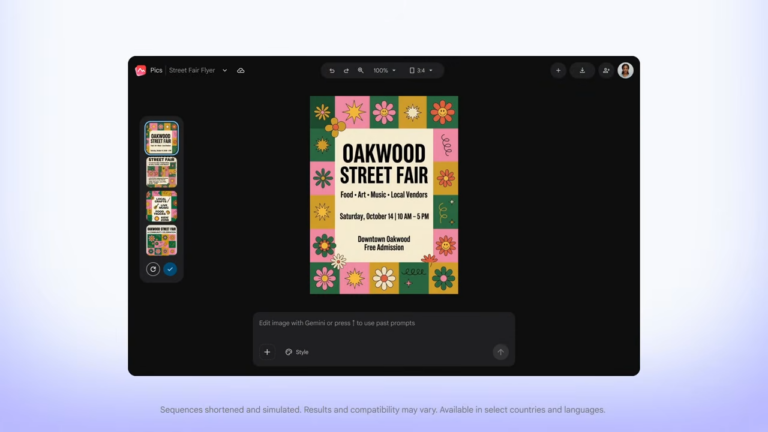Image resolution: width=768 pixels, height=432 pixels.
Task: Click the plus button in top bar
Action: coord(558,71)
